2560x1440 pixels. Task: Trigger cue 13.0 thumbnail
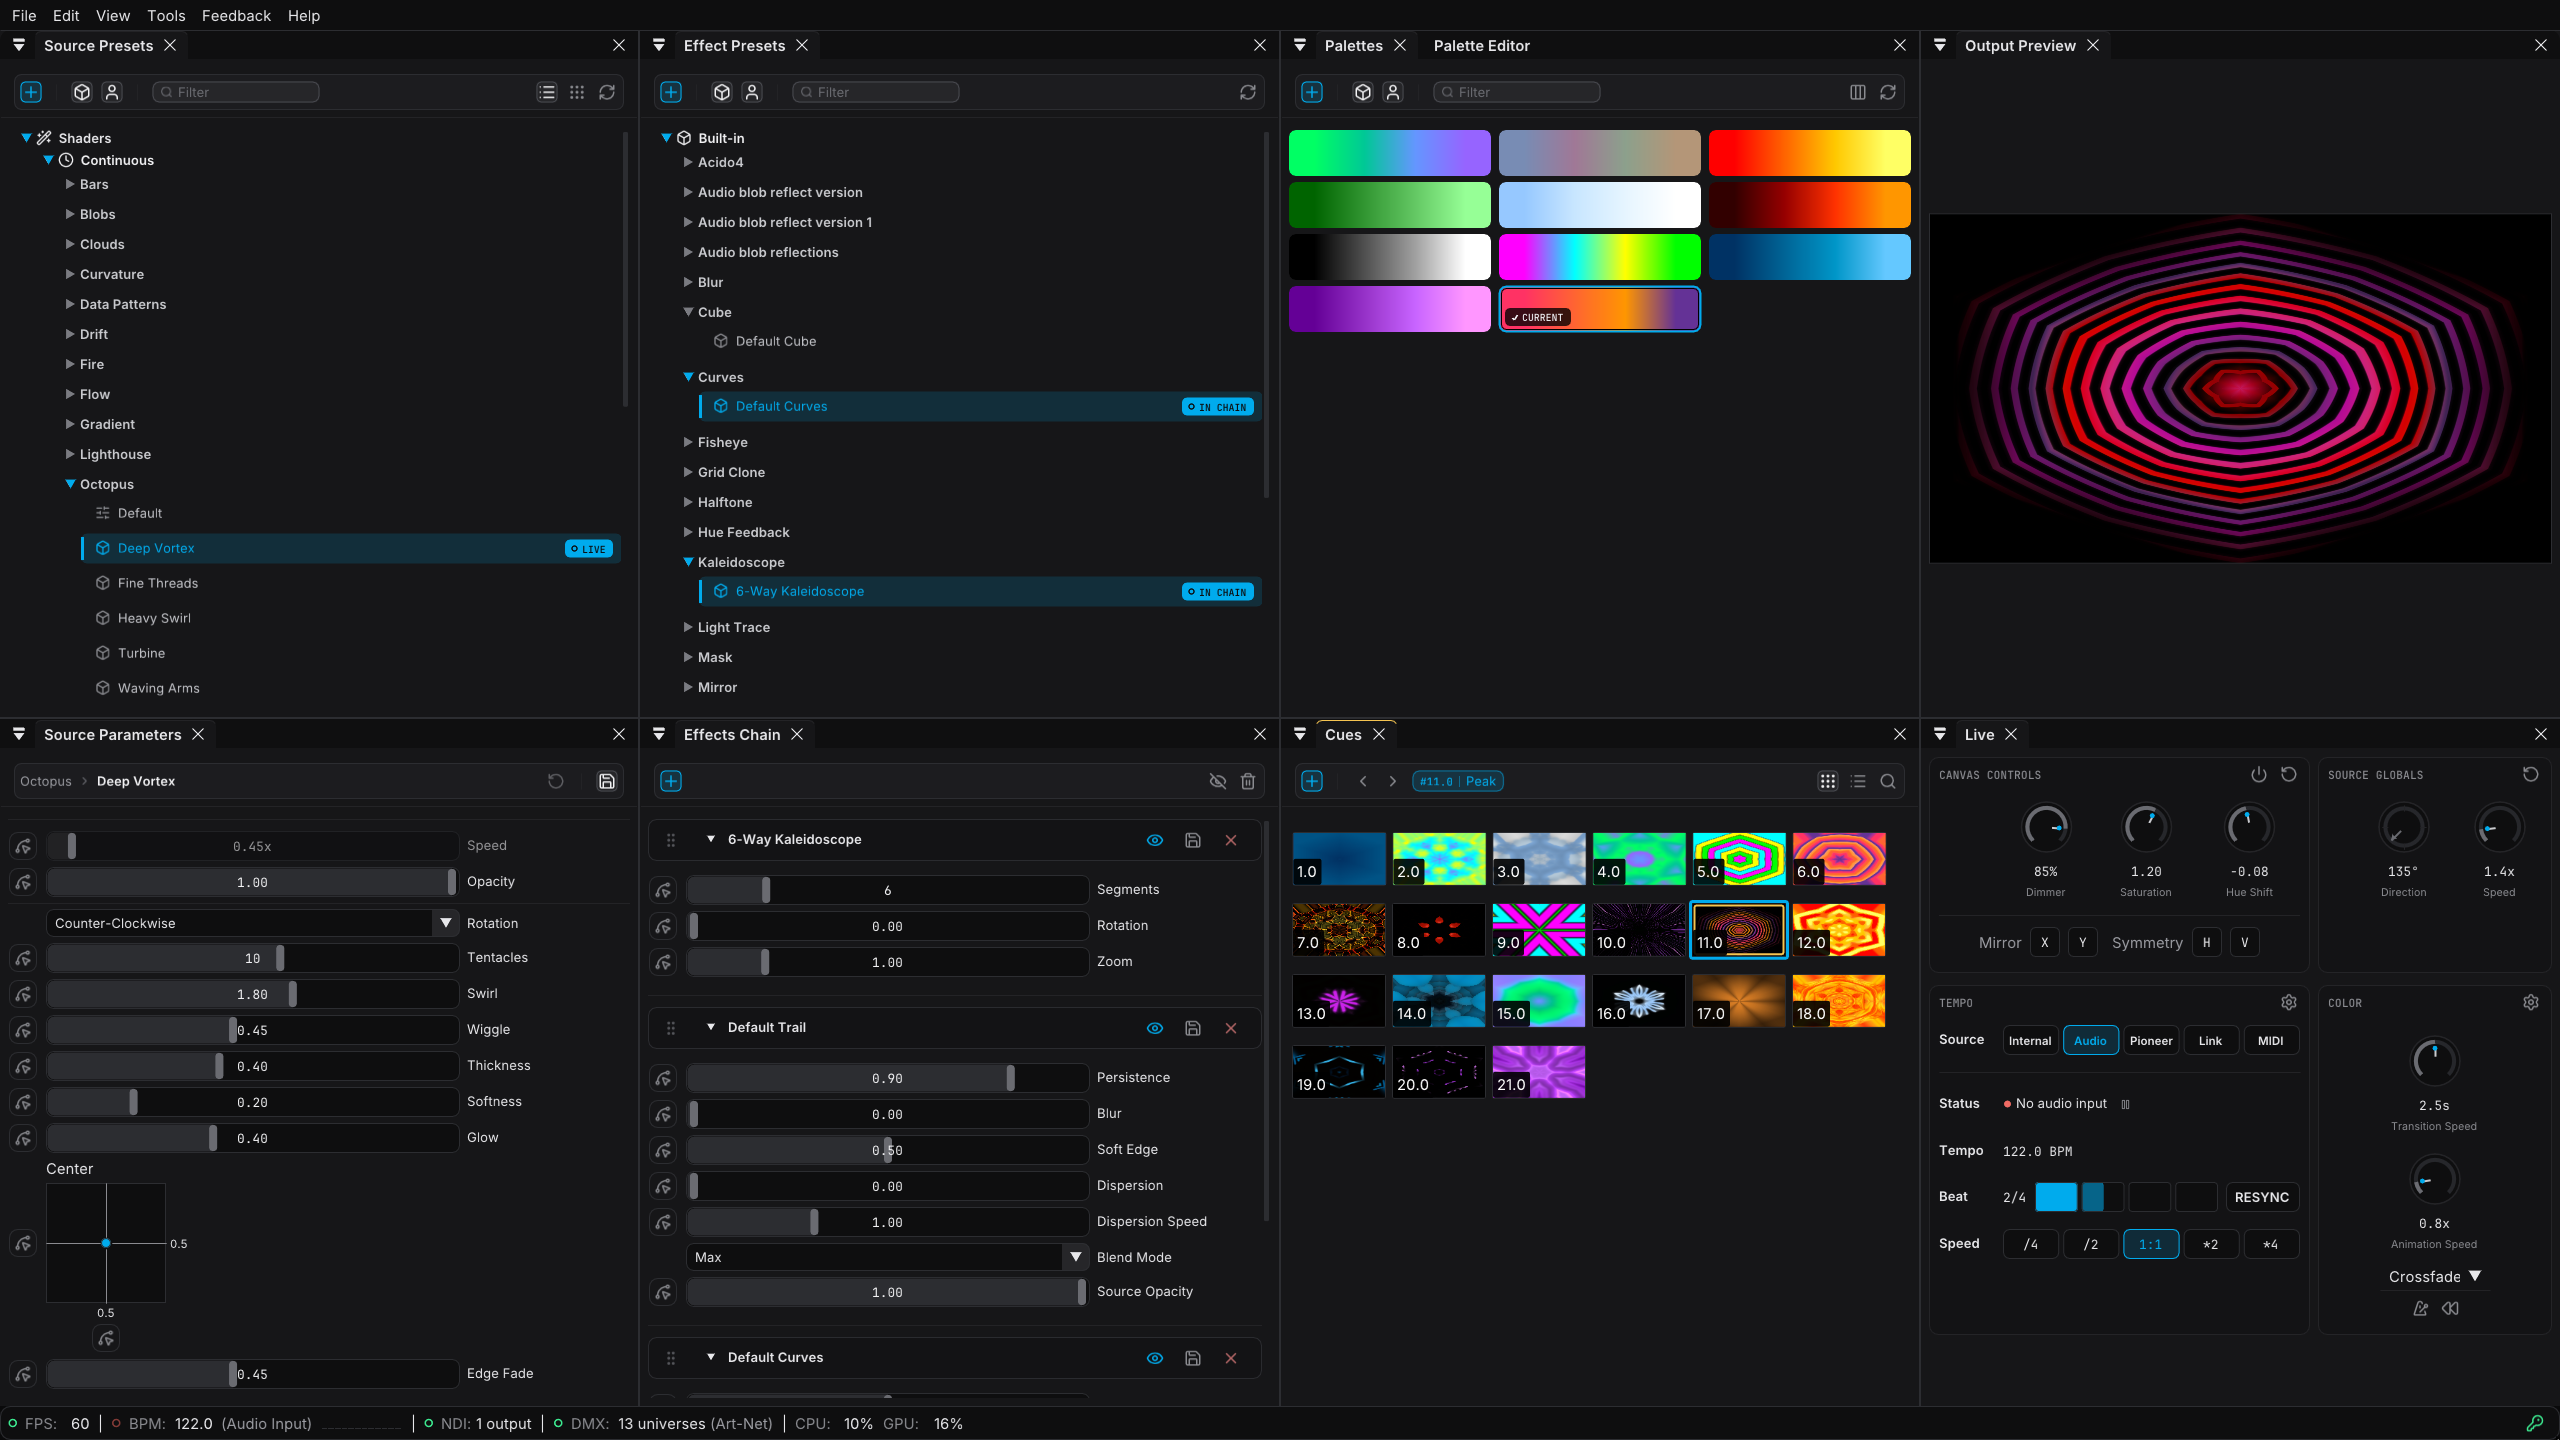point(1339,1000)
